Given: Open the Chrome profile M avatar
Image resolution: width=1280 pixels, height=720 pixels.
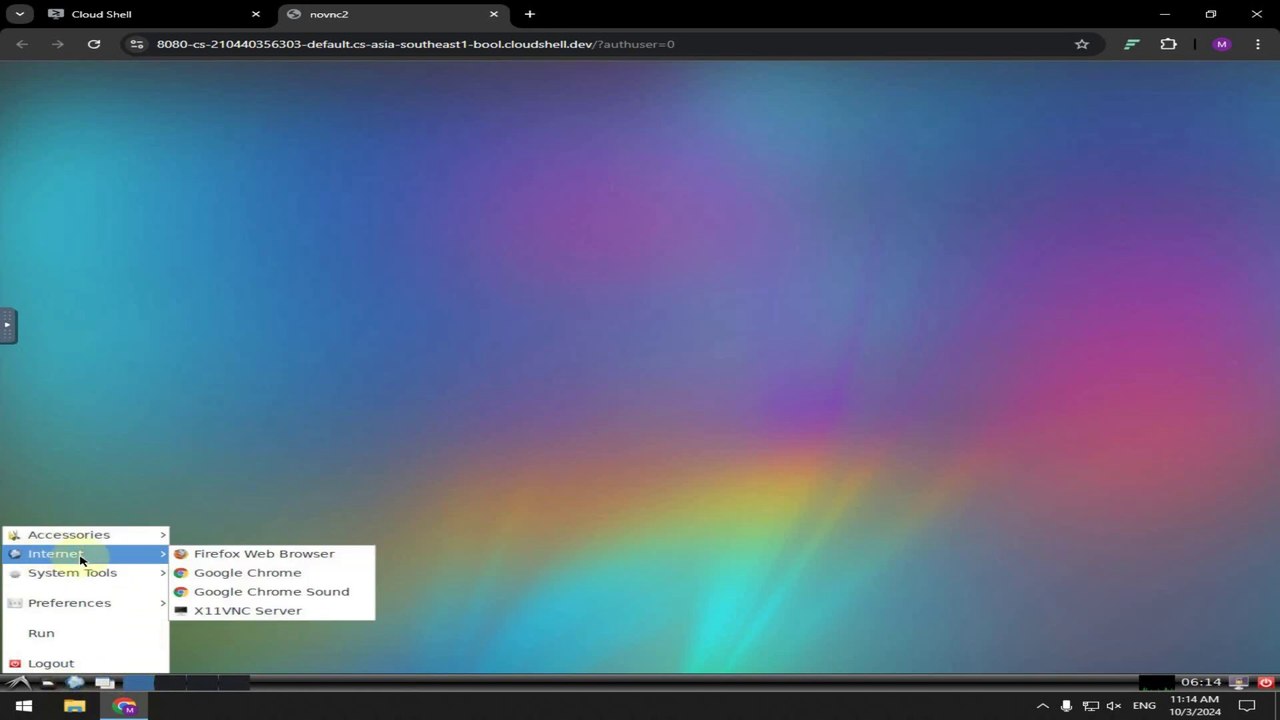Looking at the screenshot, I should (1221, 44).
